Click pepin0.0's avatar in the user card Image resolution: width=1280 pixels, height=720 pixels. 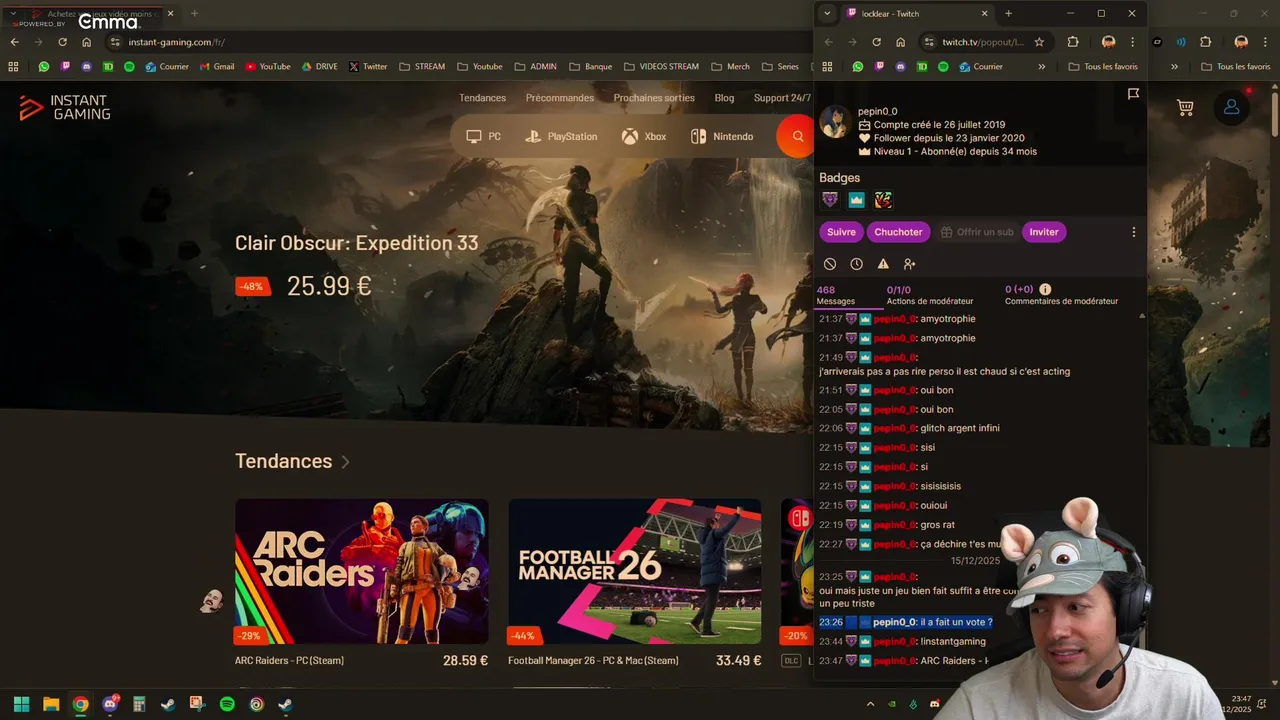(x=834, y=122)
